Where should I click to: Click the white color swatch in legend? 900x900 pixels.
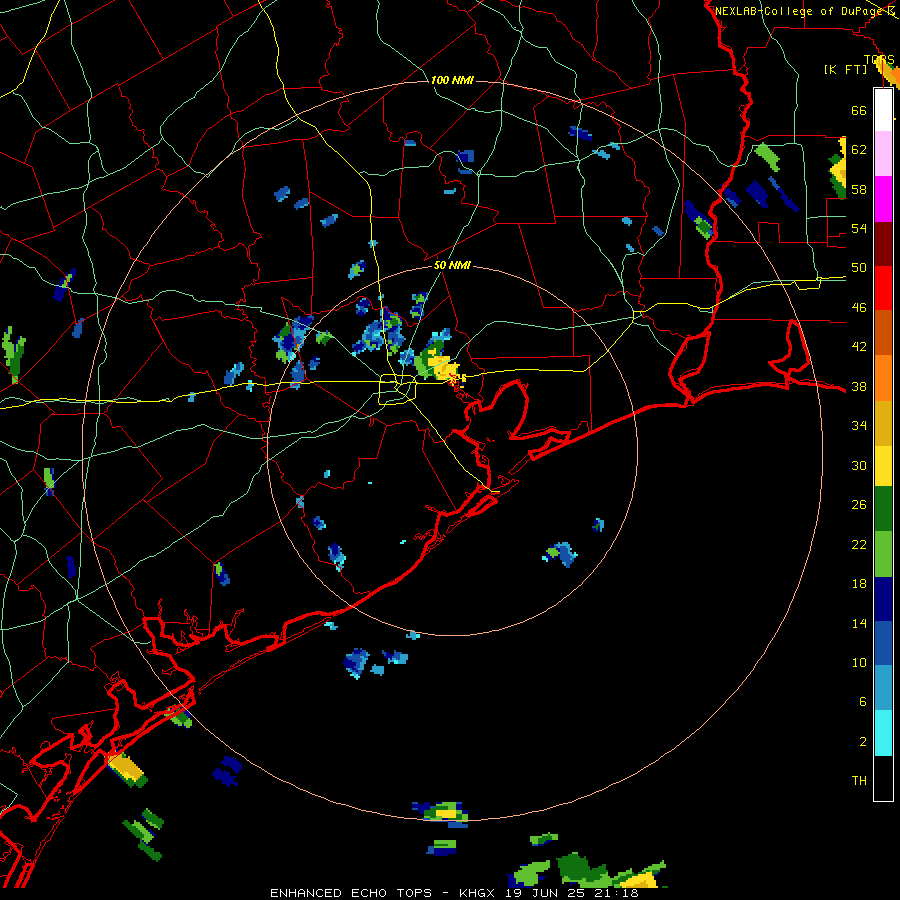click(x=883, y=110)
